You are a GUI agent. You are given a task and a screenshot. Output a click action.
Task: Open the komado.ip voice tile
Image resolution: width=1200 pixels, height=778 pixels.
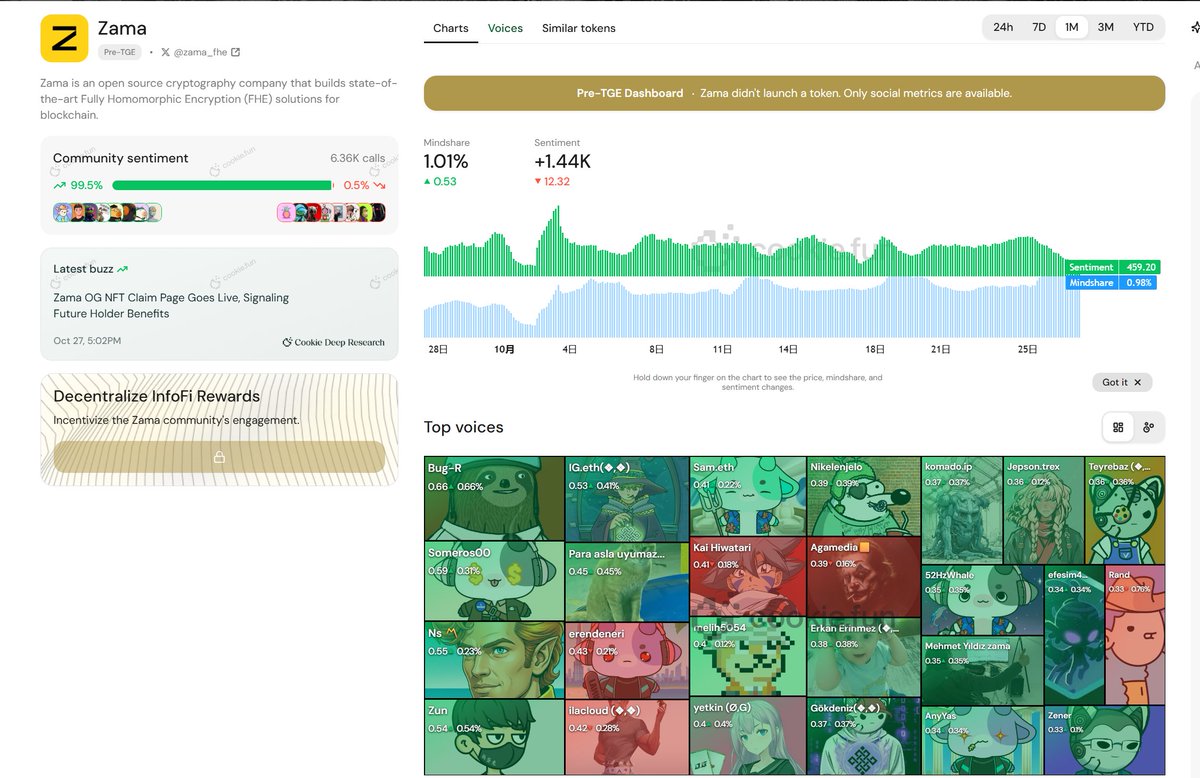962,510
